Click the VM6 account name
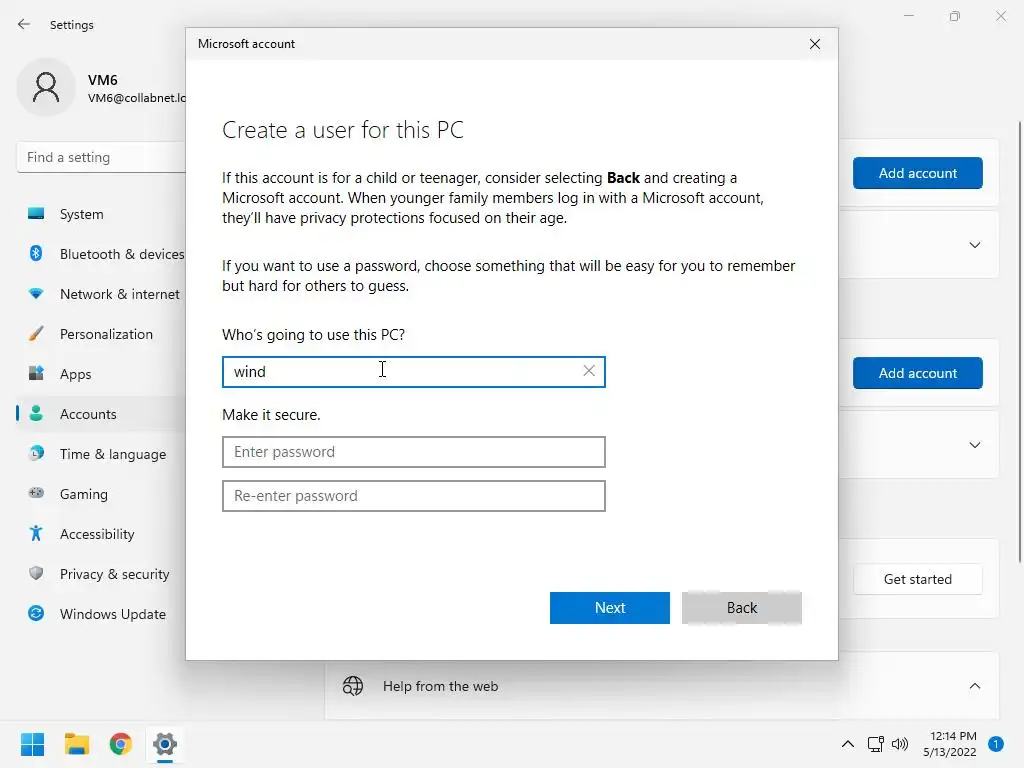 (x=103, y=80)
